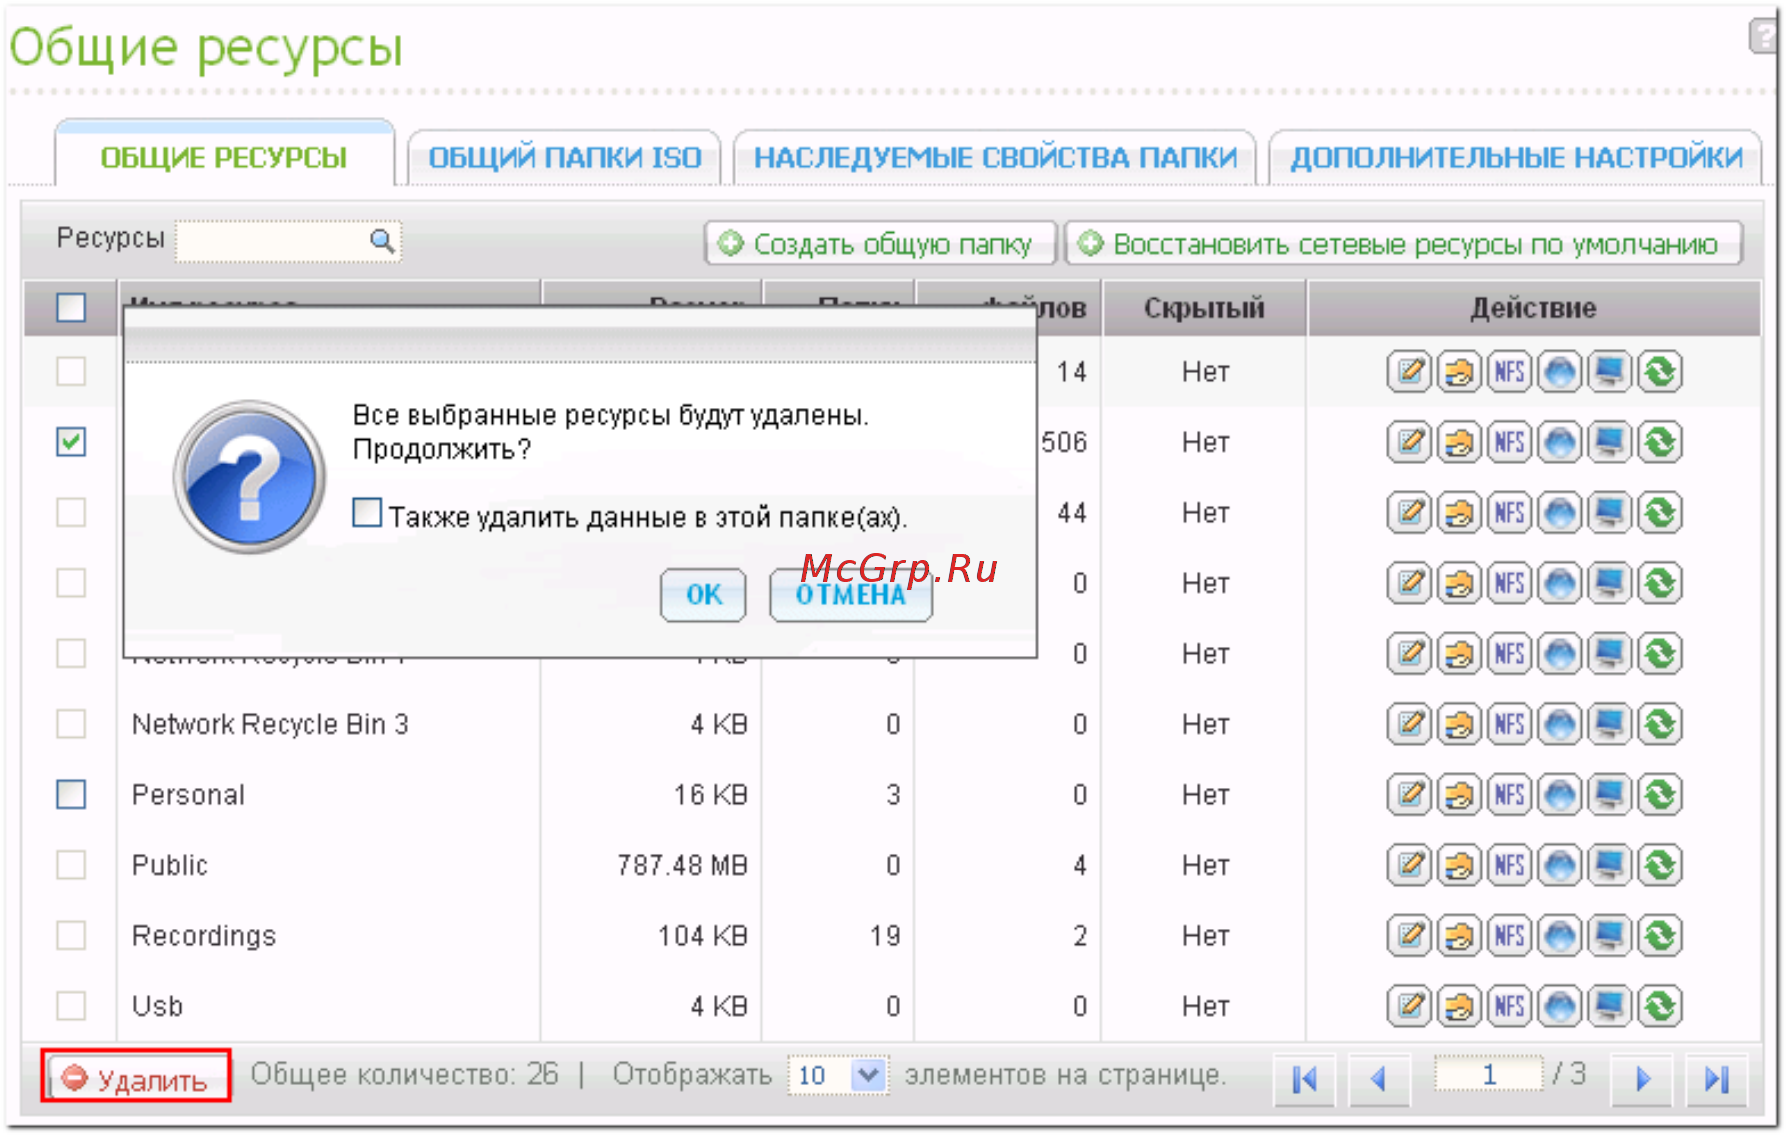Image resolution: width=1786 pixels, height=1135 pixels.
Task: Check the checkbox in the 44-files row
Action: pyautogui.click(x=71, y=512)
